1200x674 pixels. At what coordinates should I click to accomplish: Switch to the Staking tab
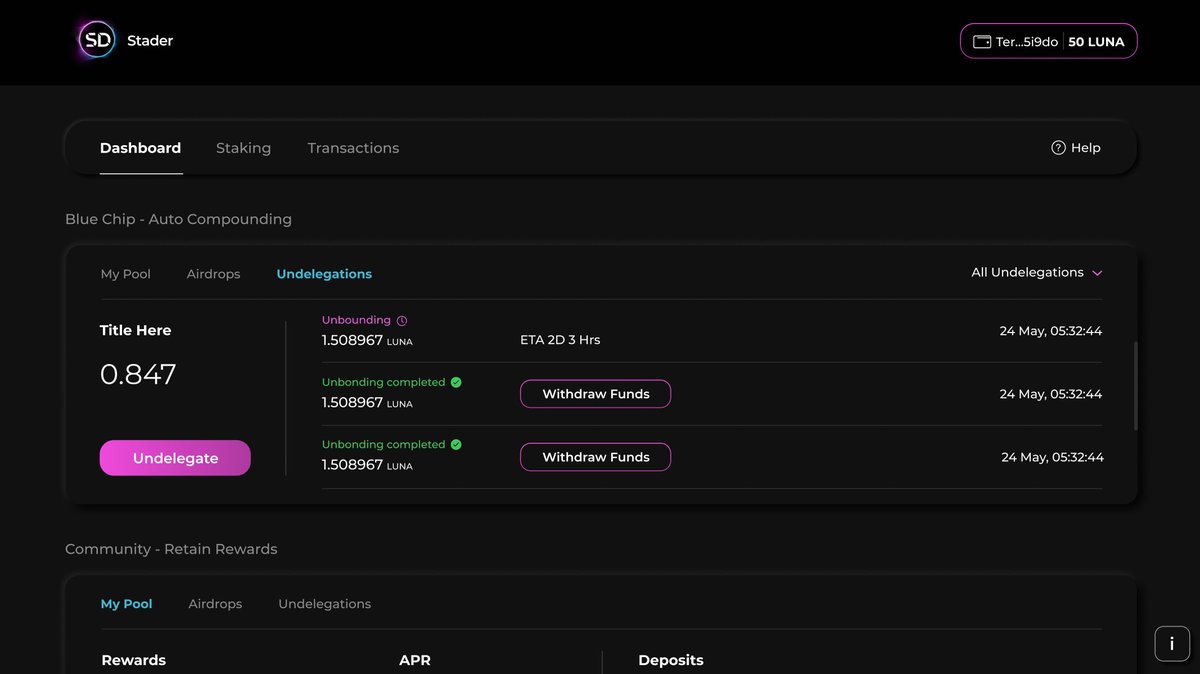pyautogui.click(x=243, y=147)
